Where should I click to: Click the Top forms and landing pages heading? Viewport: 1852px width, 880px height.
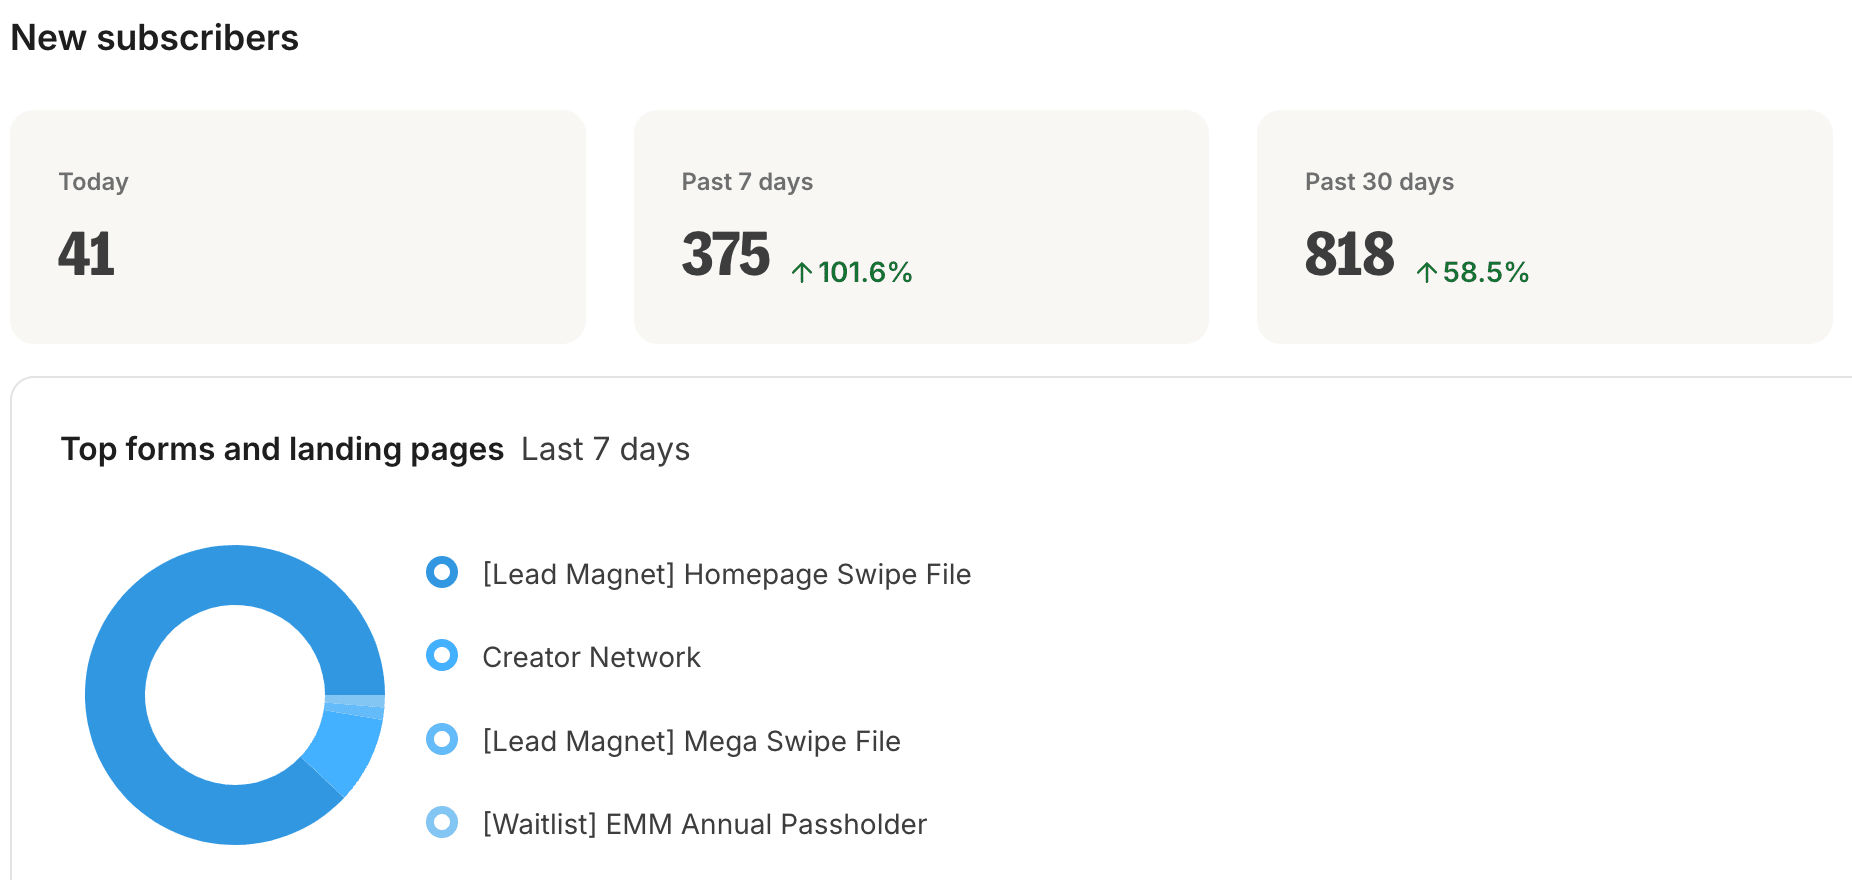click(x=282, y=449)
